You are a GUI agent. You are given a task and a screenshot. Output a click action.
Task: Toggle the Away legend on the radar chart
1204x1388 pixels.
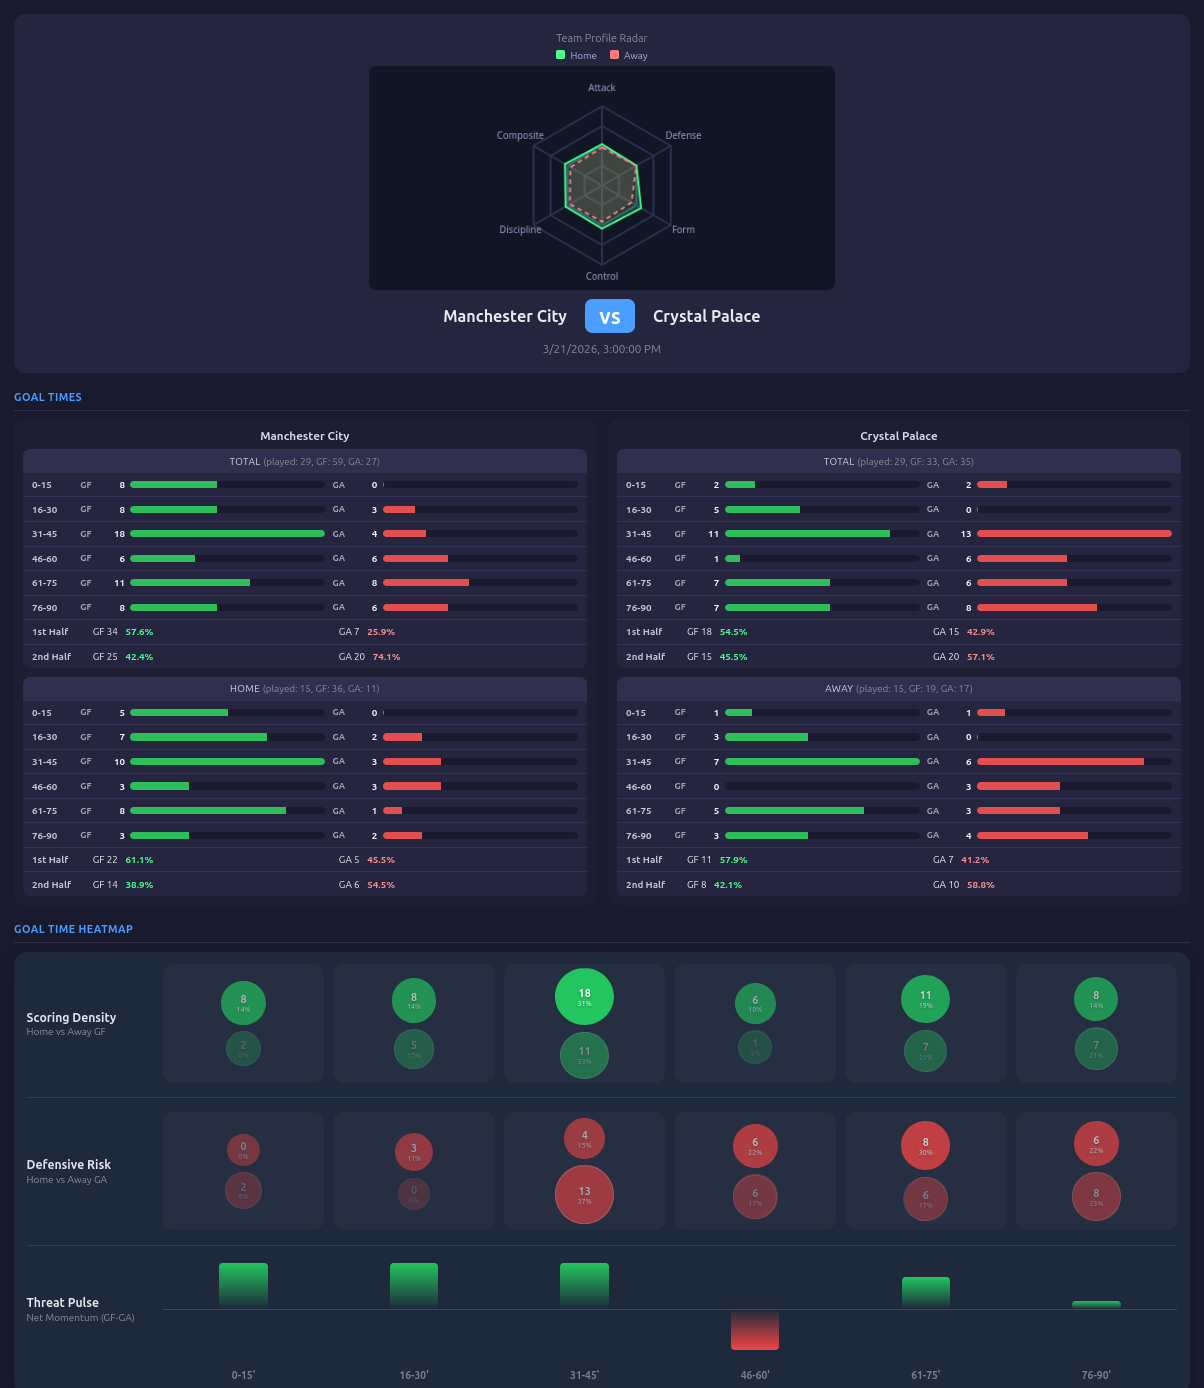click(x=628, y=55)
